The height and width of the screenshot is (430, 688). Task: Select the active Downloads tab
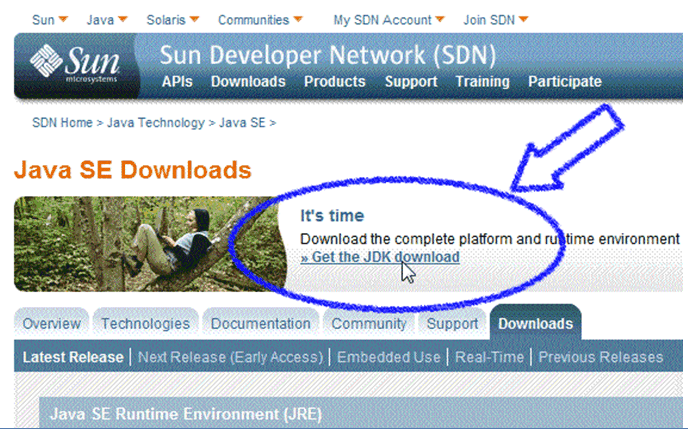[536, 324]
